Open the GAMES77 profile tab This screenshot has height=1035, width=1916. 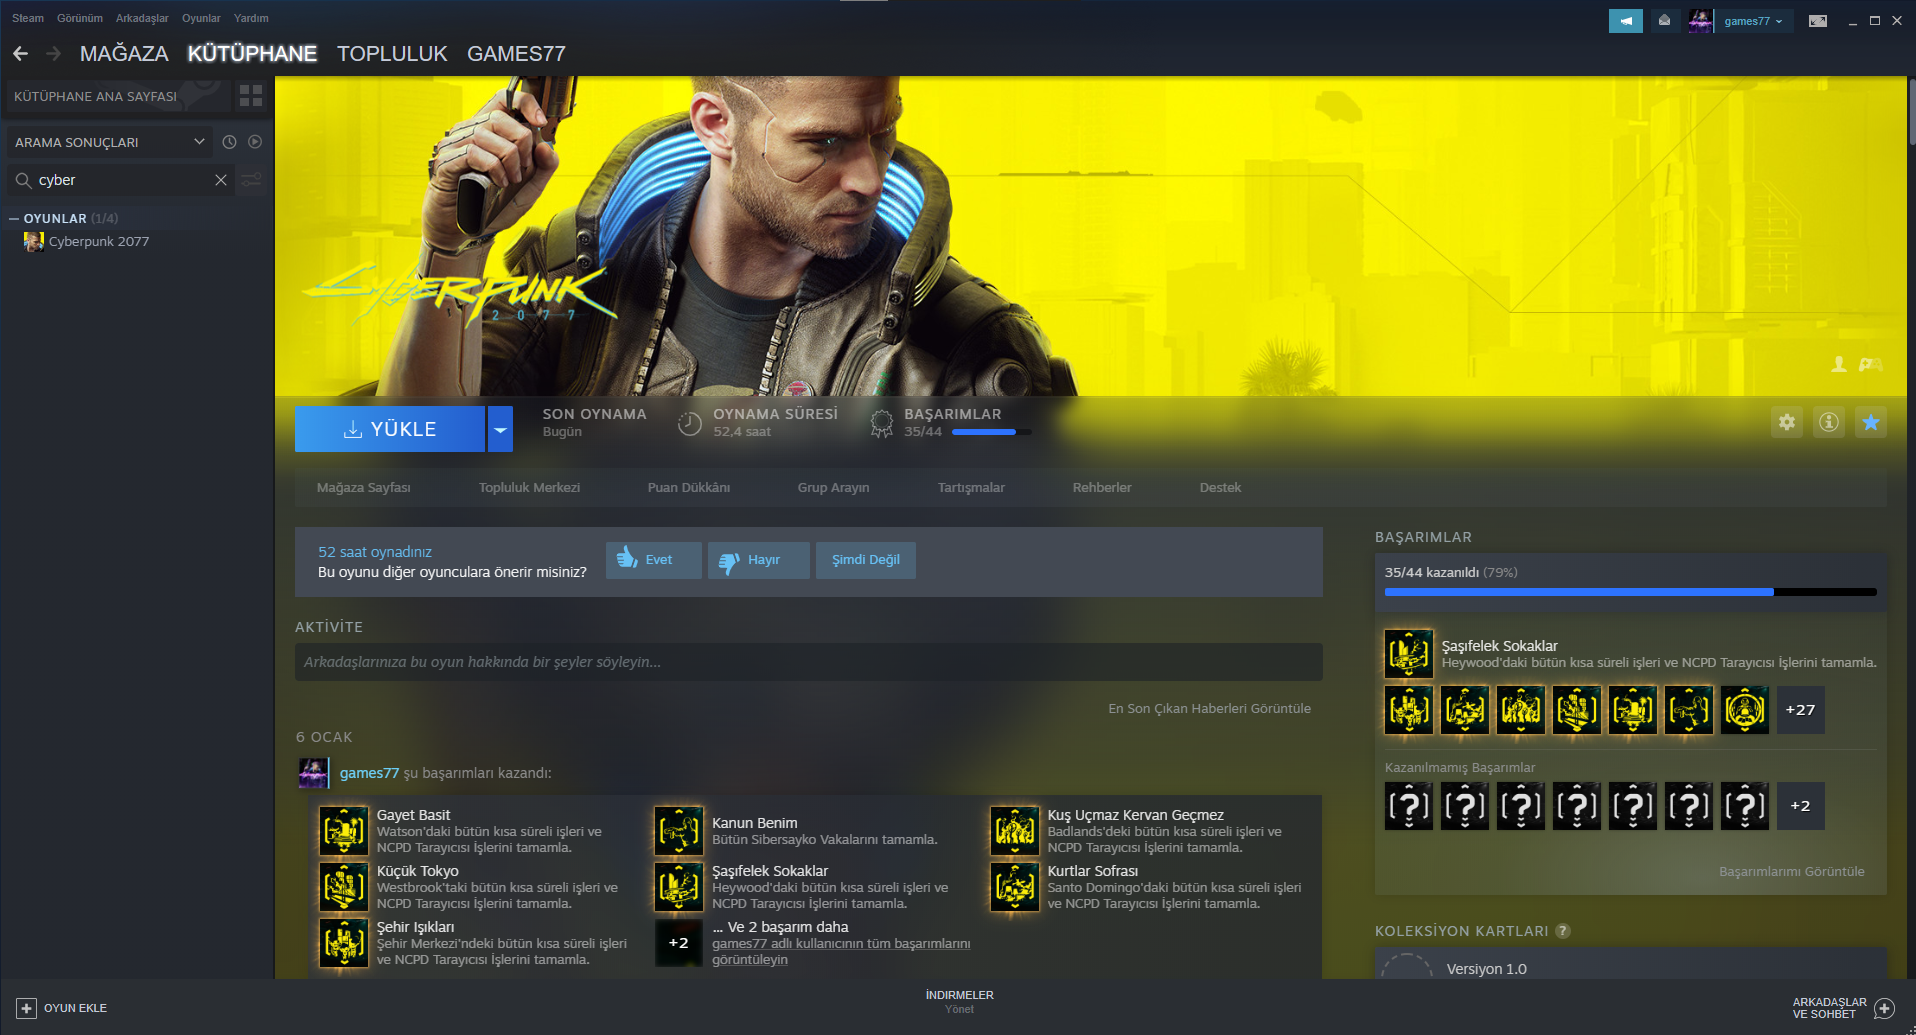tap(516, 54)
